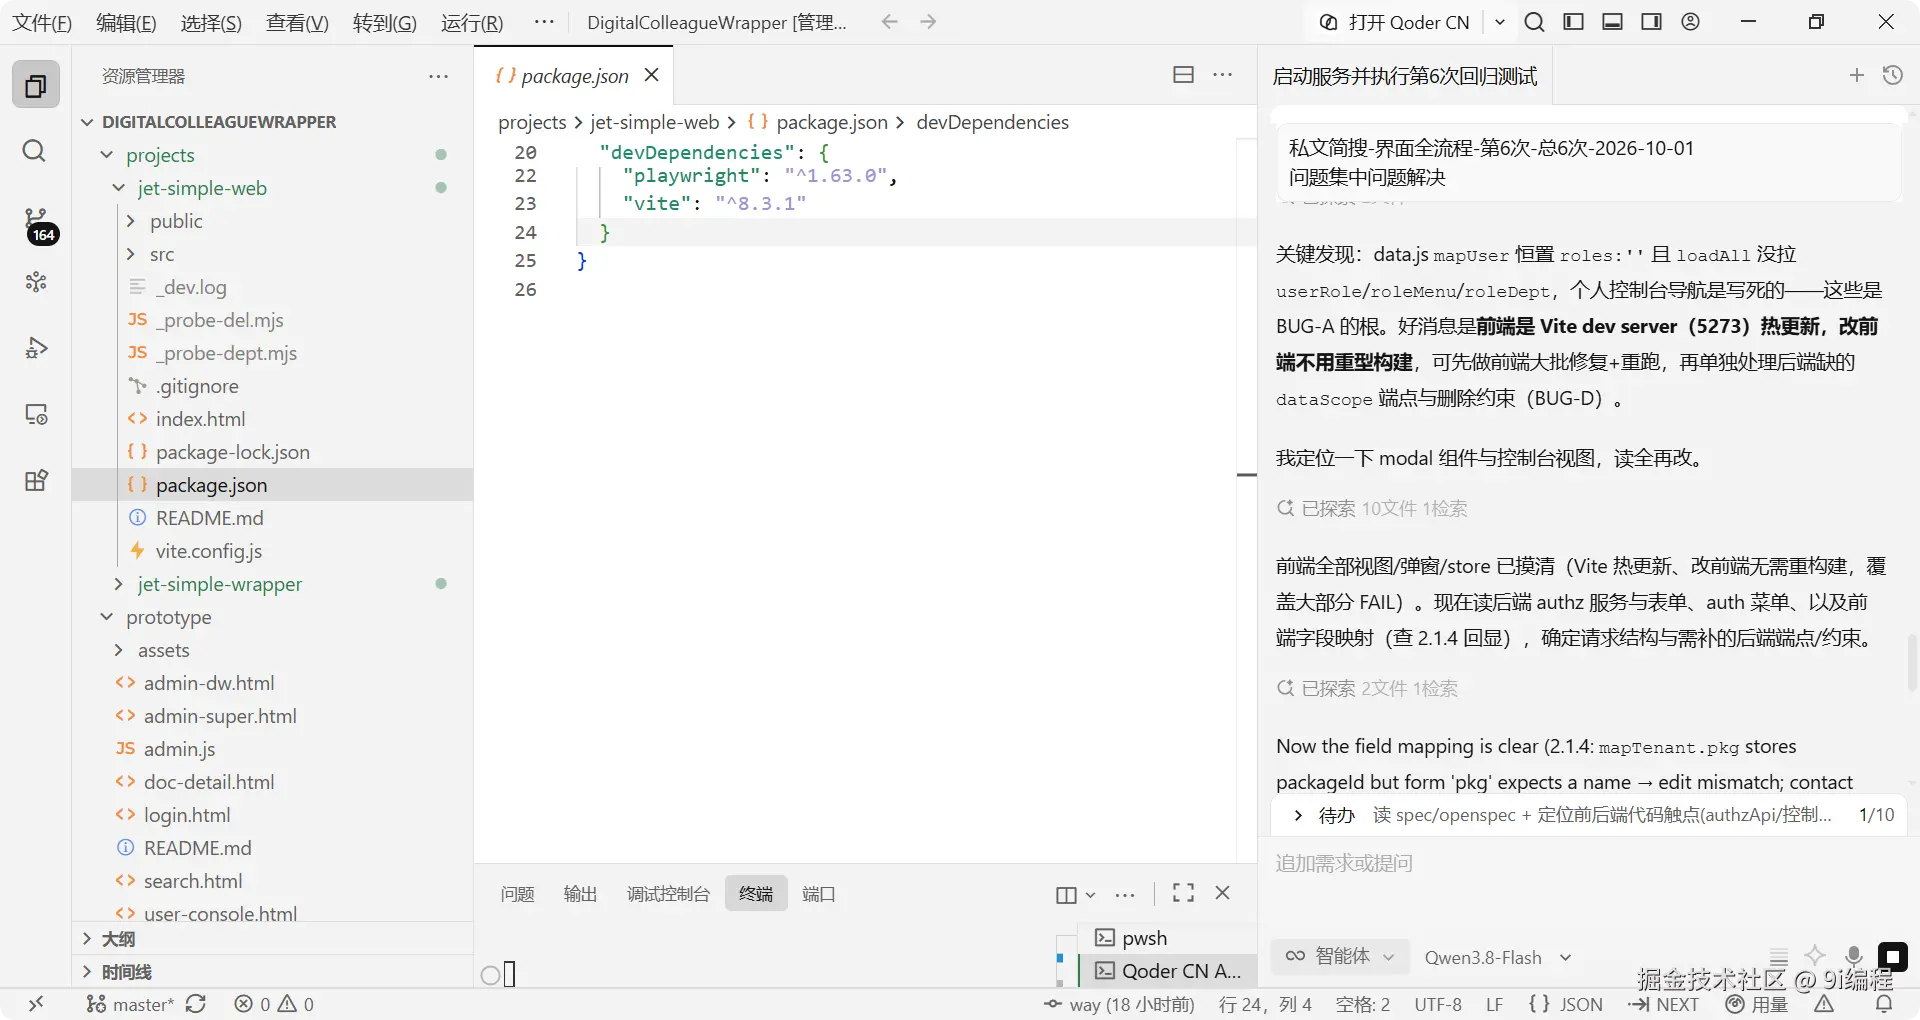Viewport: 1920px width, 1020px height.
Task: Switch to the 问题 panel tab
Action: pos(517,894)
